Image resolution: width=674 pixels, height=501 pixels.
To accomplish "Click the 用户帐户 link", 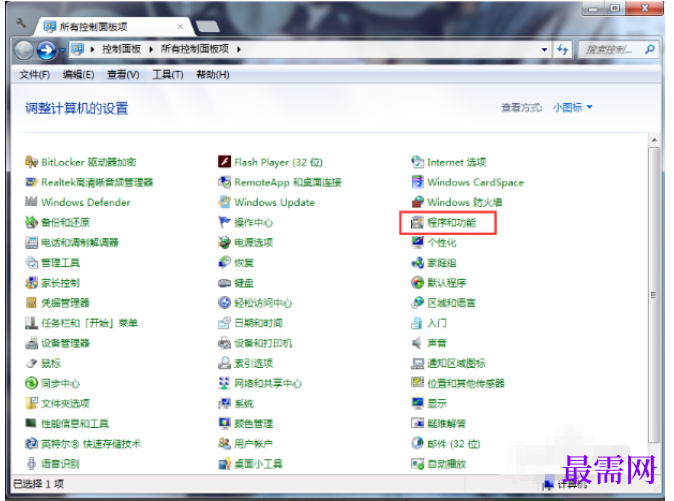I will coord(253,443).
